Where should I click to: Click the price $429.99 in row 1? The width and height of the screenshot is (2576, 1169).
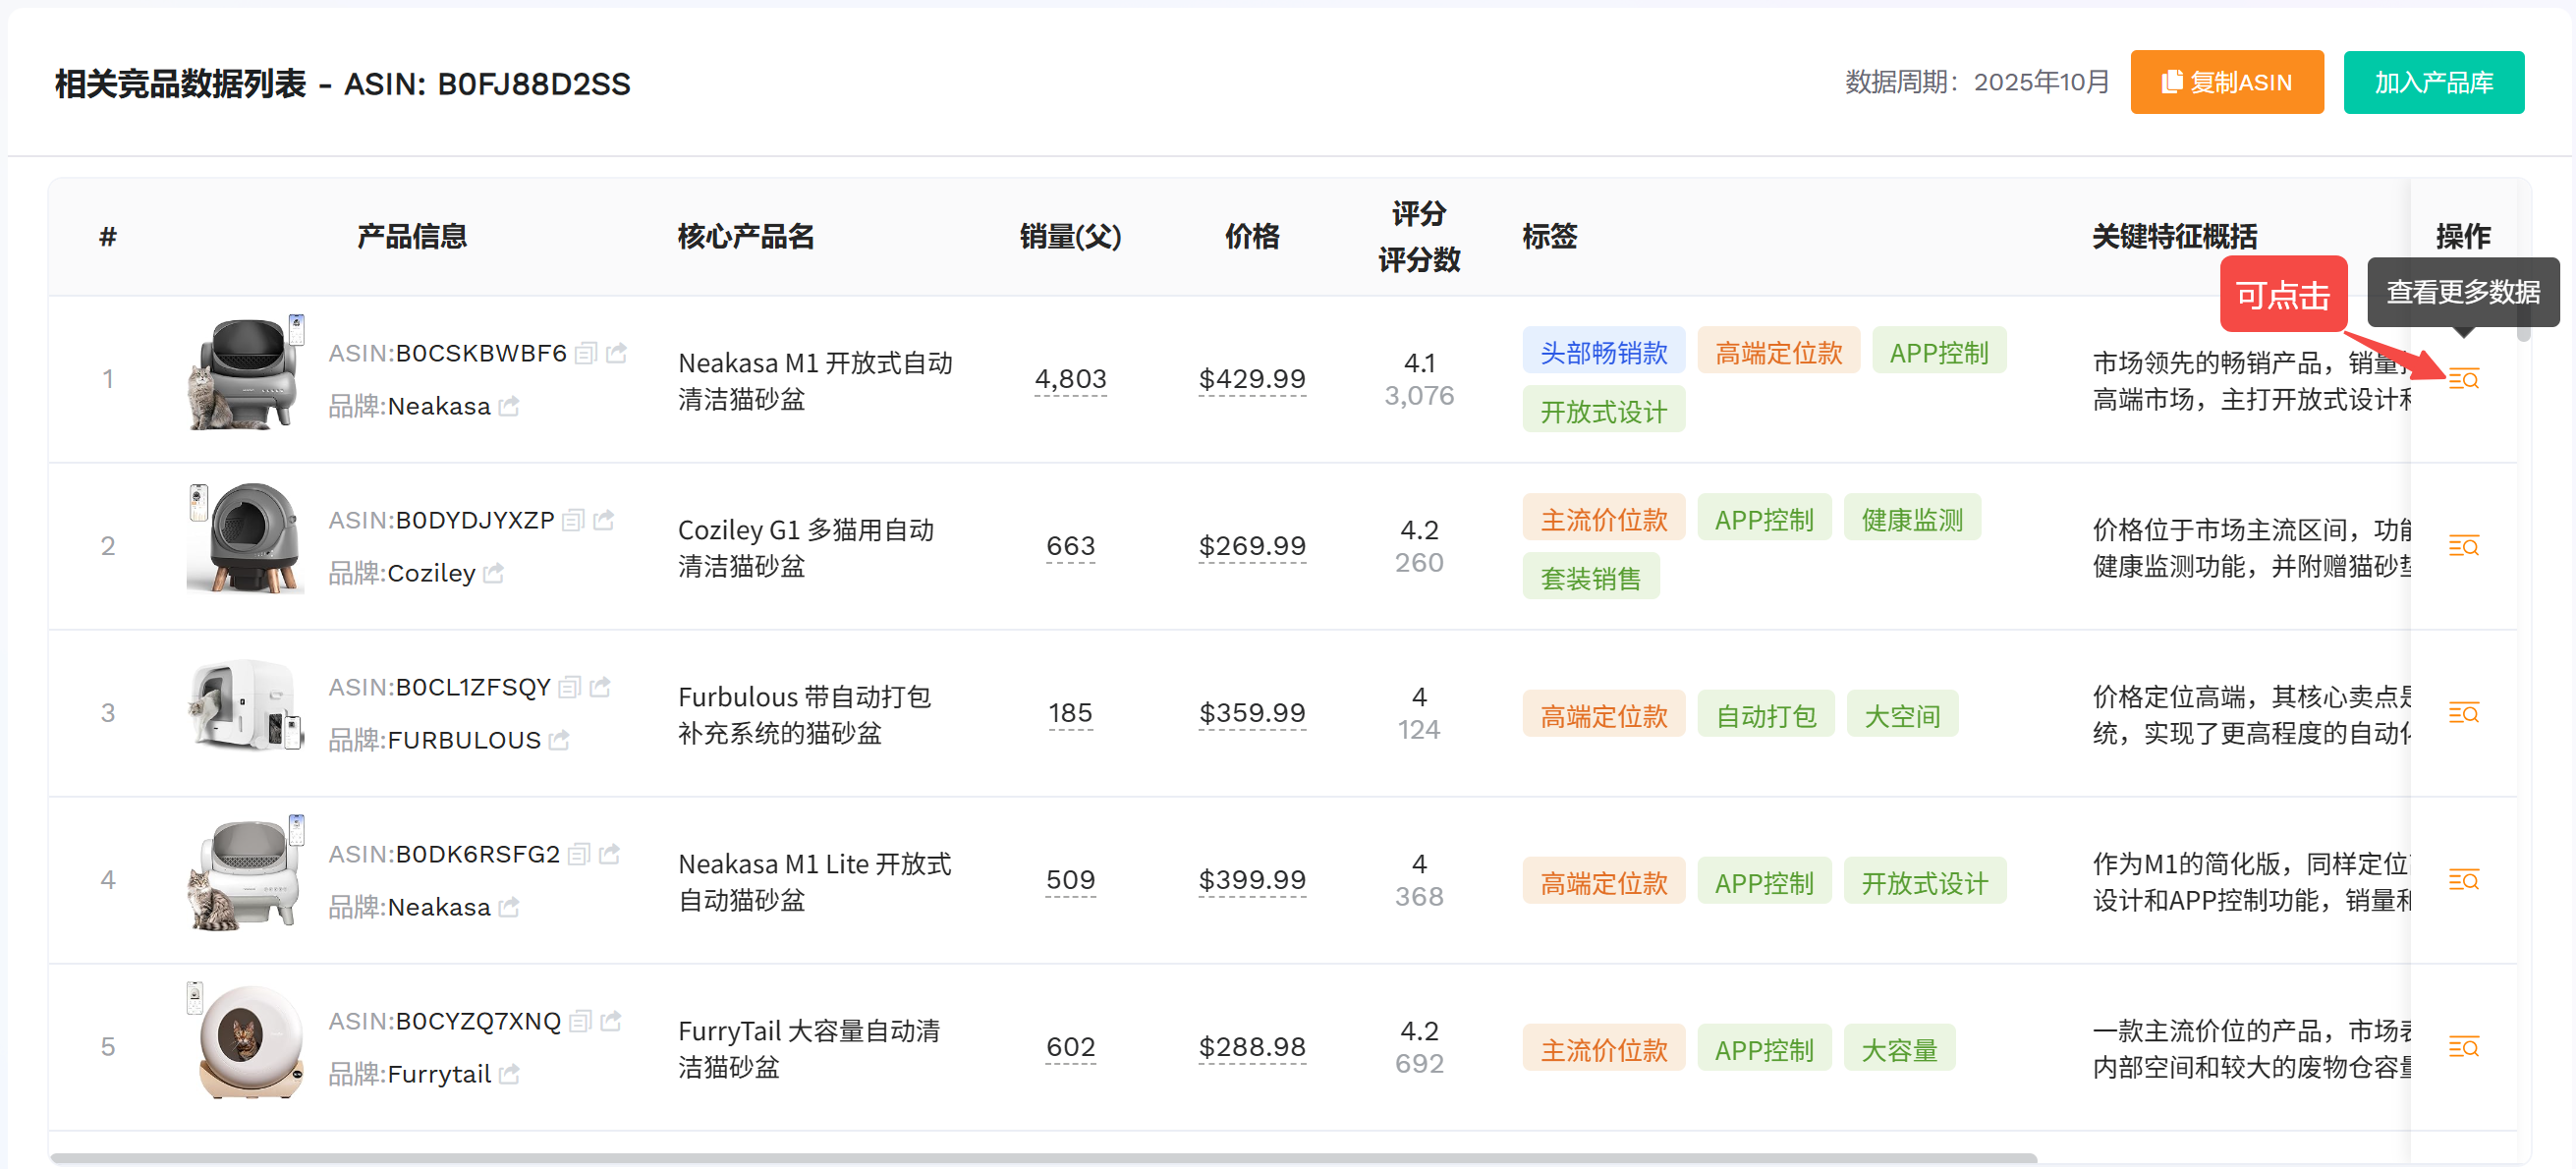[x=1252, y=379]
